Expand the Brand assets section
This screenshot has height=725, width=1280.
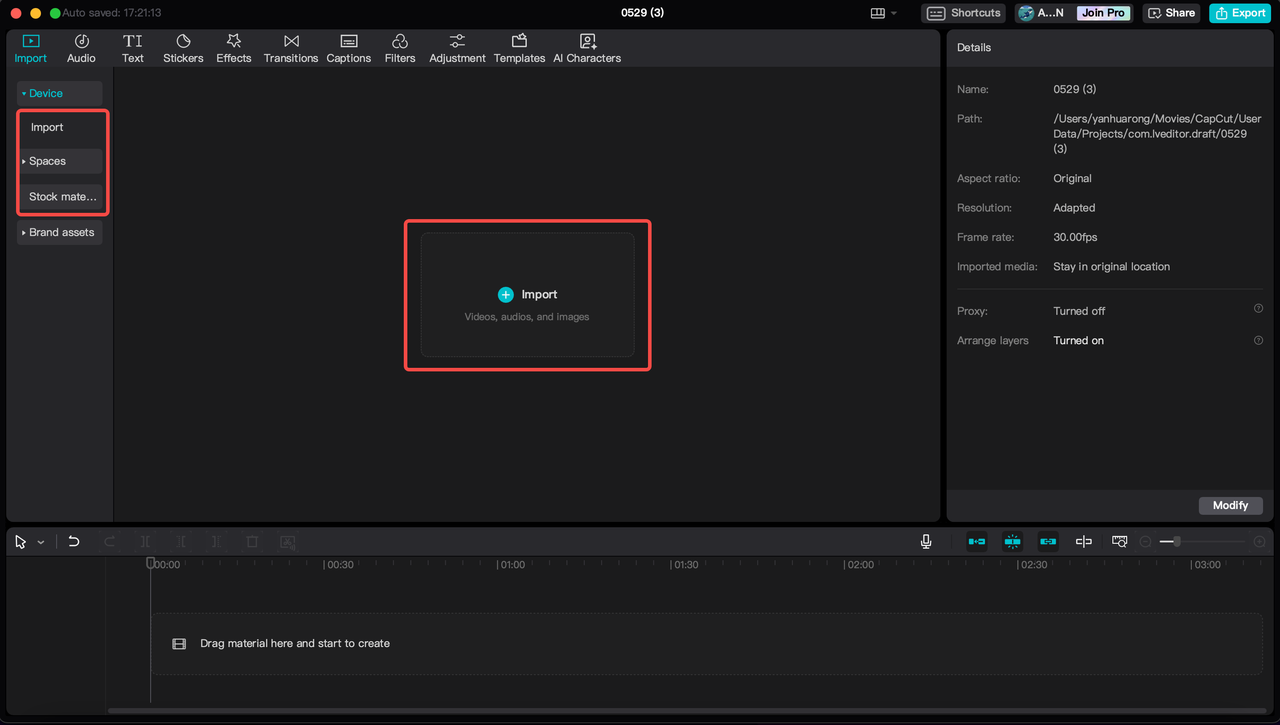59,232
